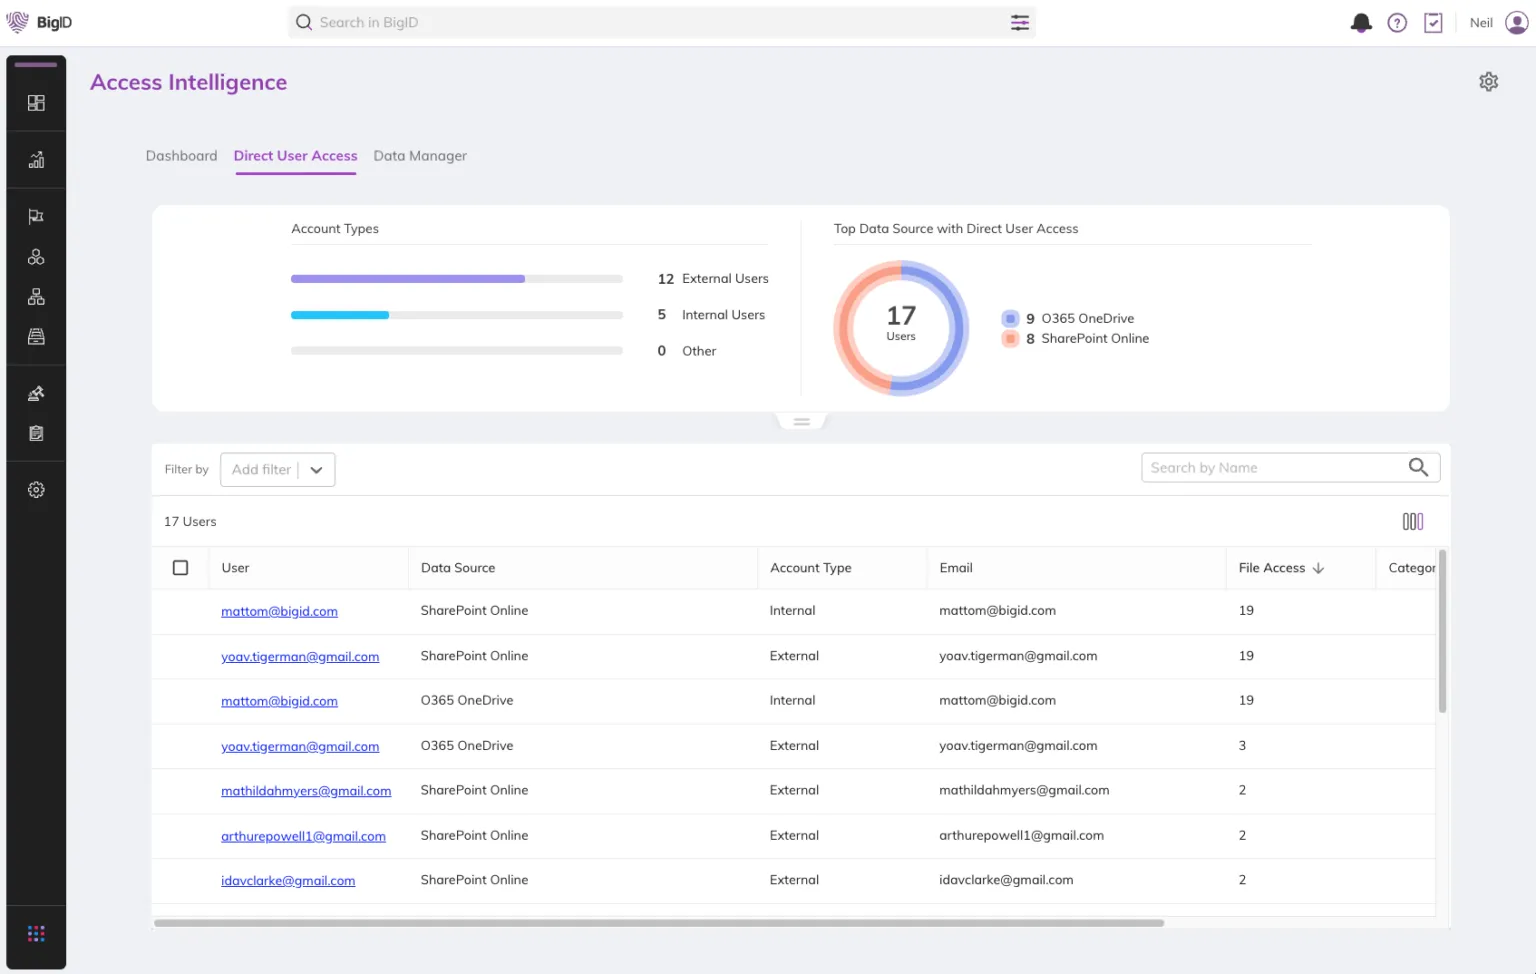This screenshot has width=1536, height=974.
Task: Click the "12 External Users" label
Action: pos(713,279)
